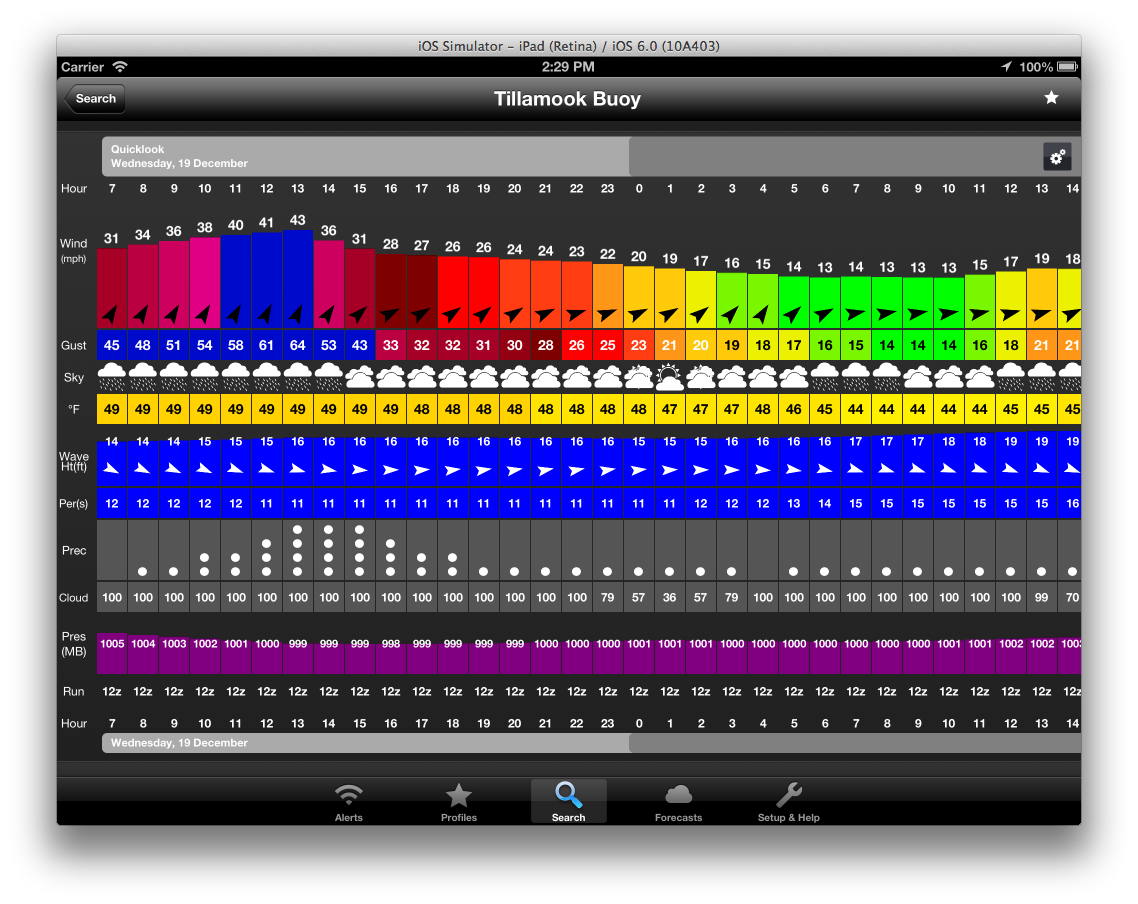Click the Wi-Fi icon in the status bar
This screenshot has width=1138, height=904.
[x=120, y=67]
